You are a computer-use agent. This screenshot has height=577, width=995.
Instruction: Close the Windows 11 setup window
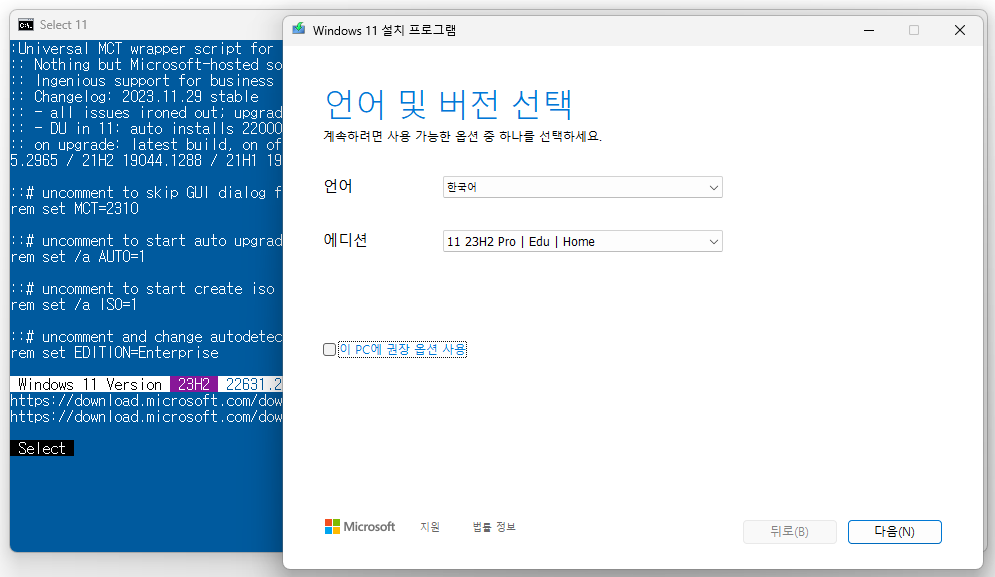pyautogui.click(x=959, y=30)
